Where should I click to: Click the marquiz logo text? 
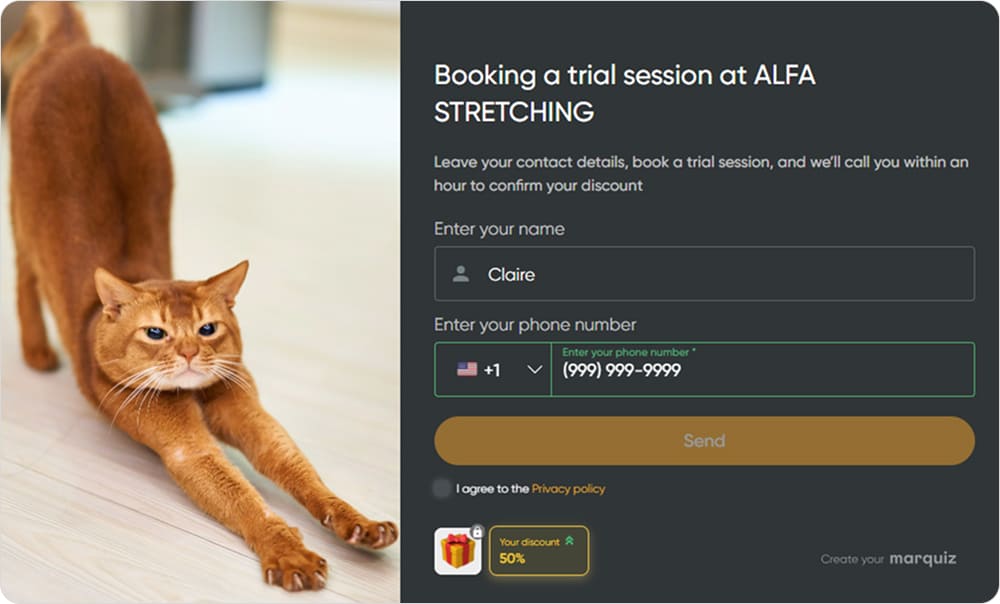(922, 559)
